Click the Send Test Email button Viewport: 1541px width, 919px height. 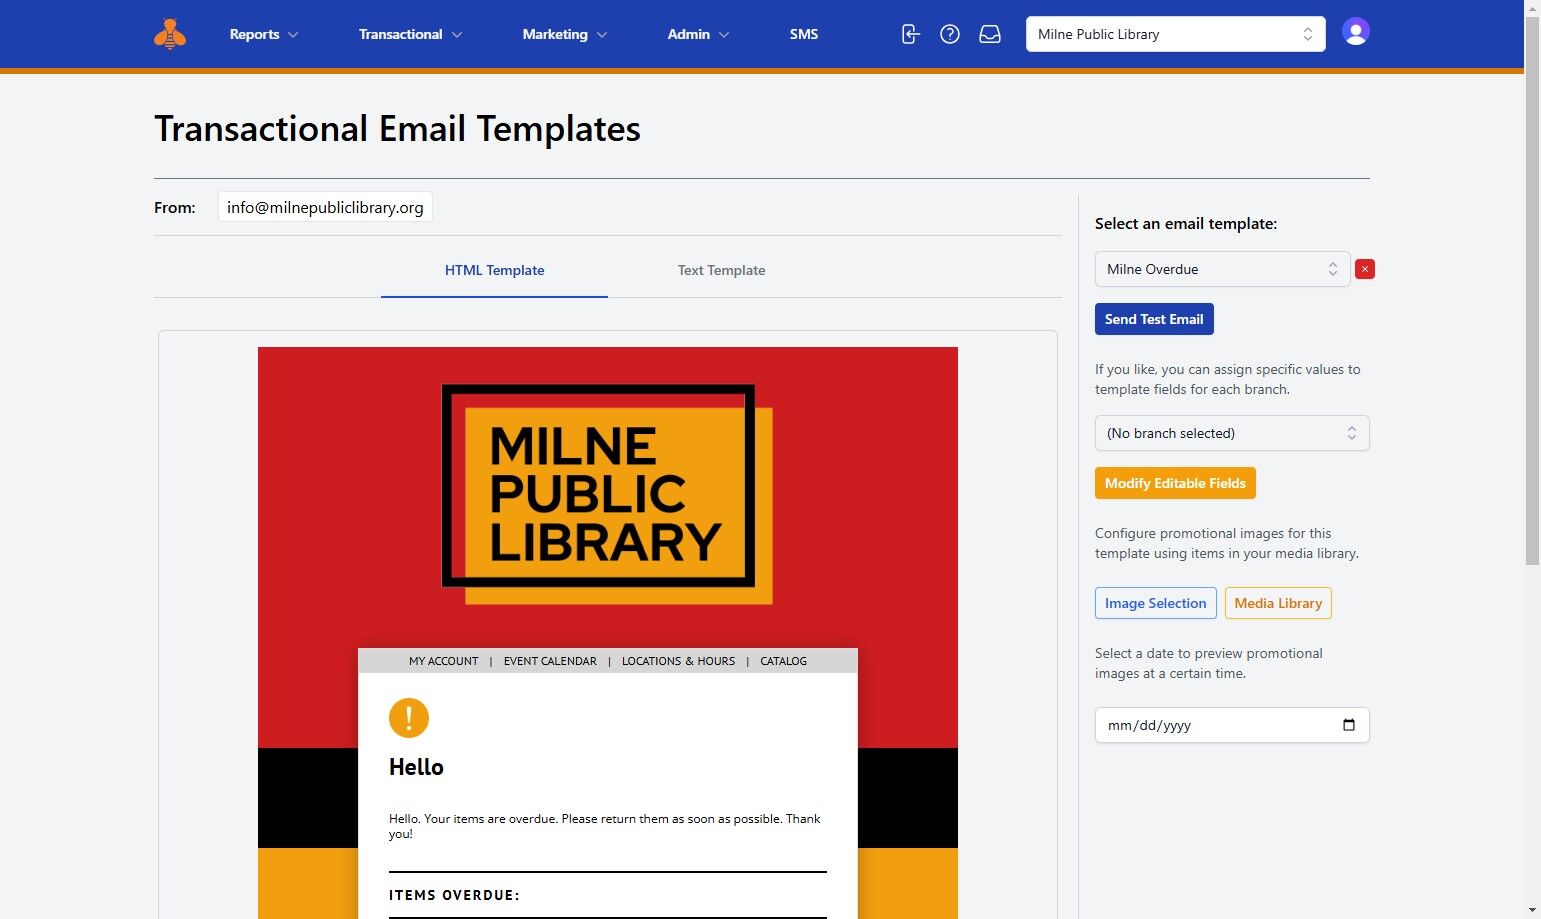1154,319
